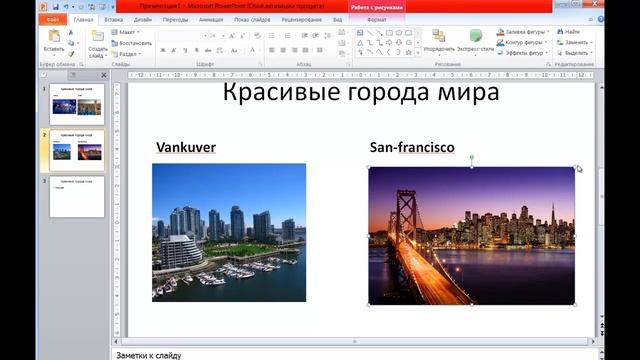Open the Format (Формат) picture tools tab
This screenshot has width=640, height=360.
pos(377,20)
